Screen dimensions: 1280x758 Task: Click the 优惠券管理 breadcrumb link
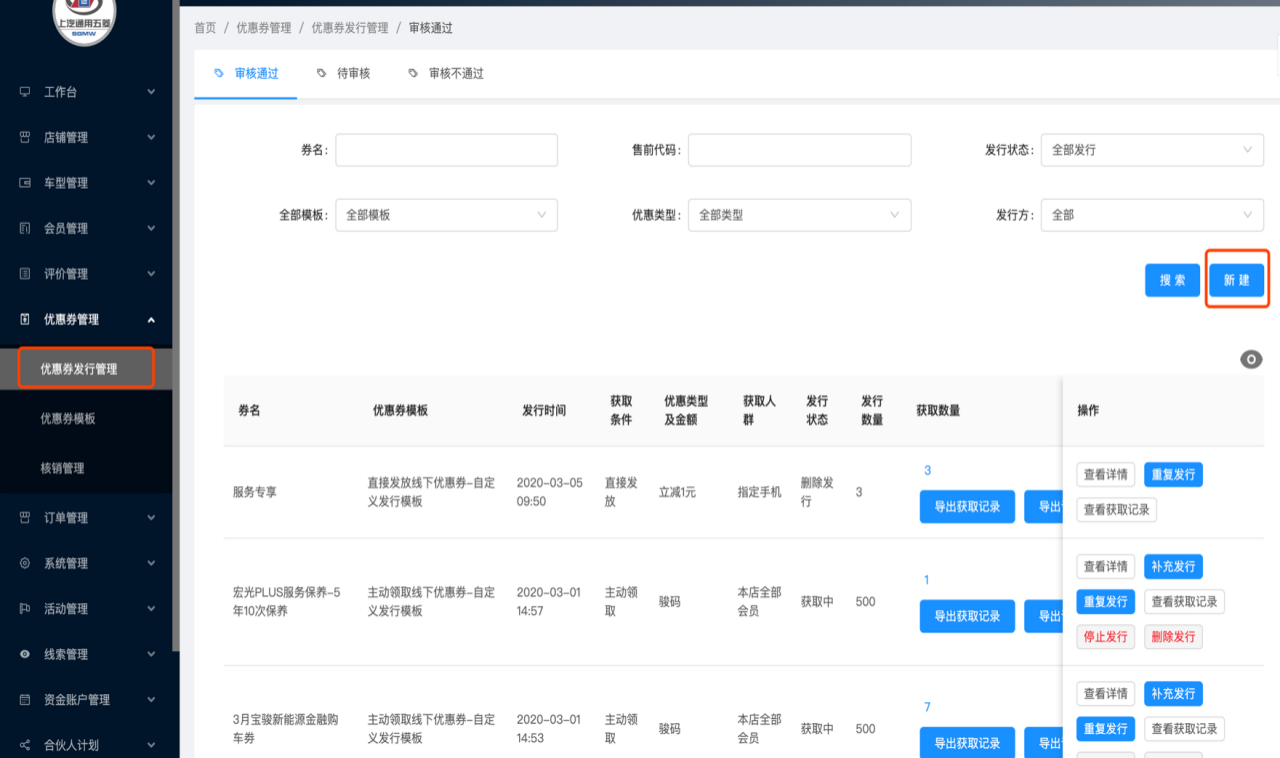tap(264, 28)
